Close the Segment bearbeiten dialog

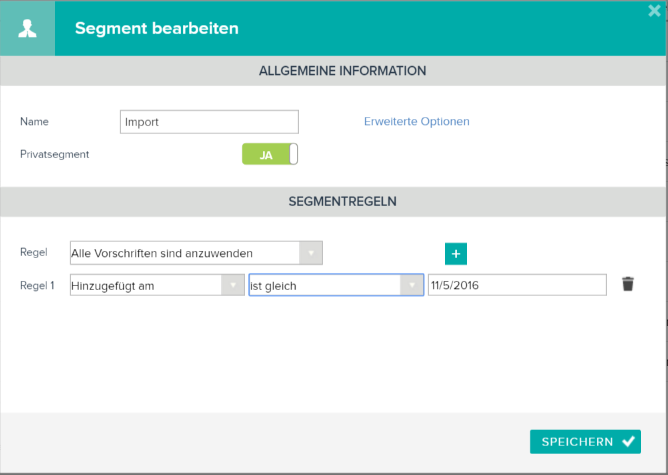tap(654, 11)
